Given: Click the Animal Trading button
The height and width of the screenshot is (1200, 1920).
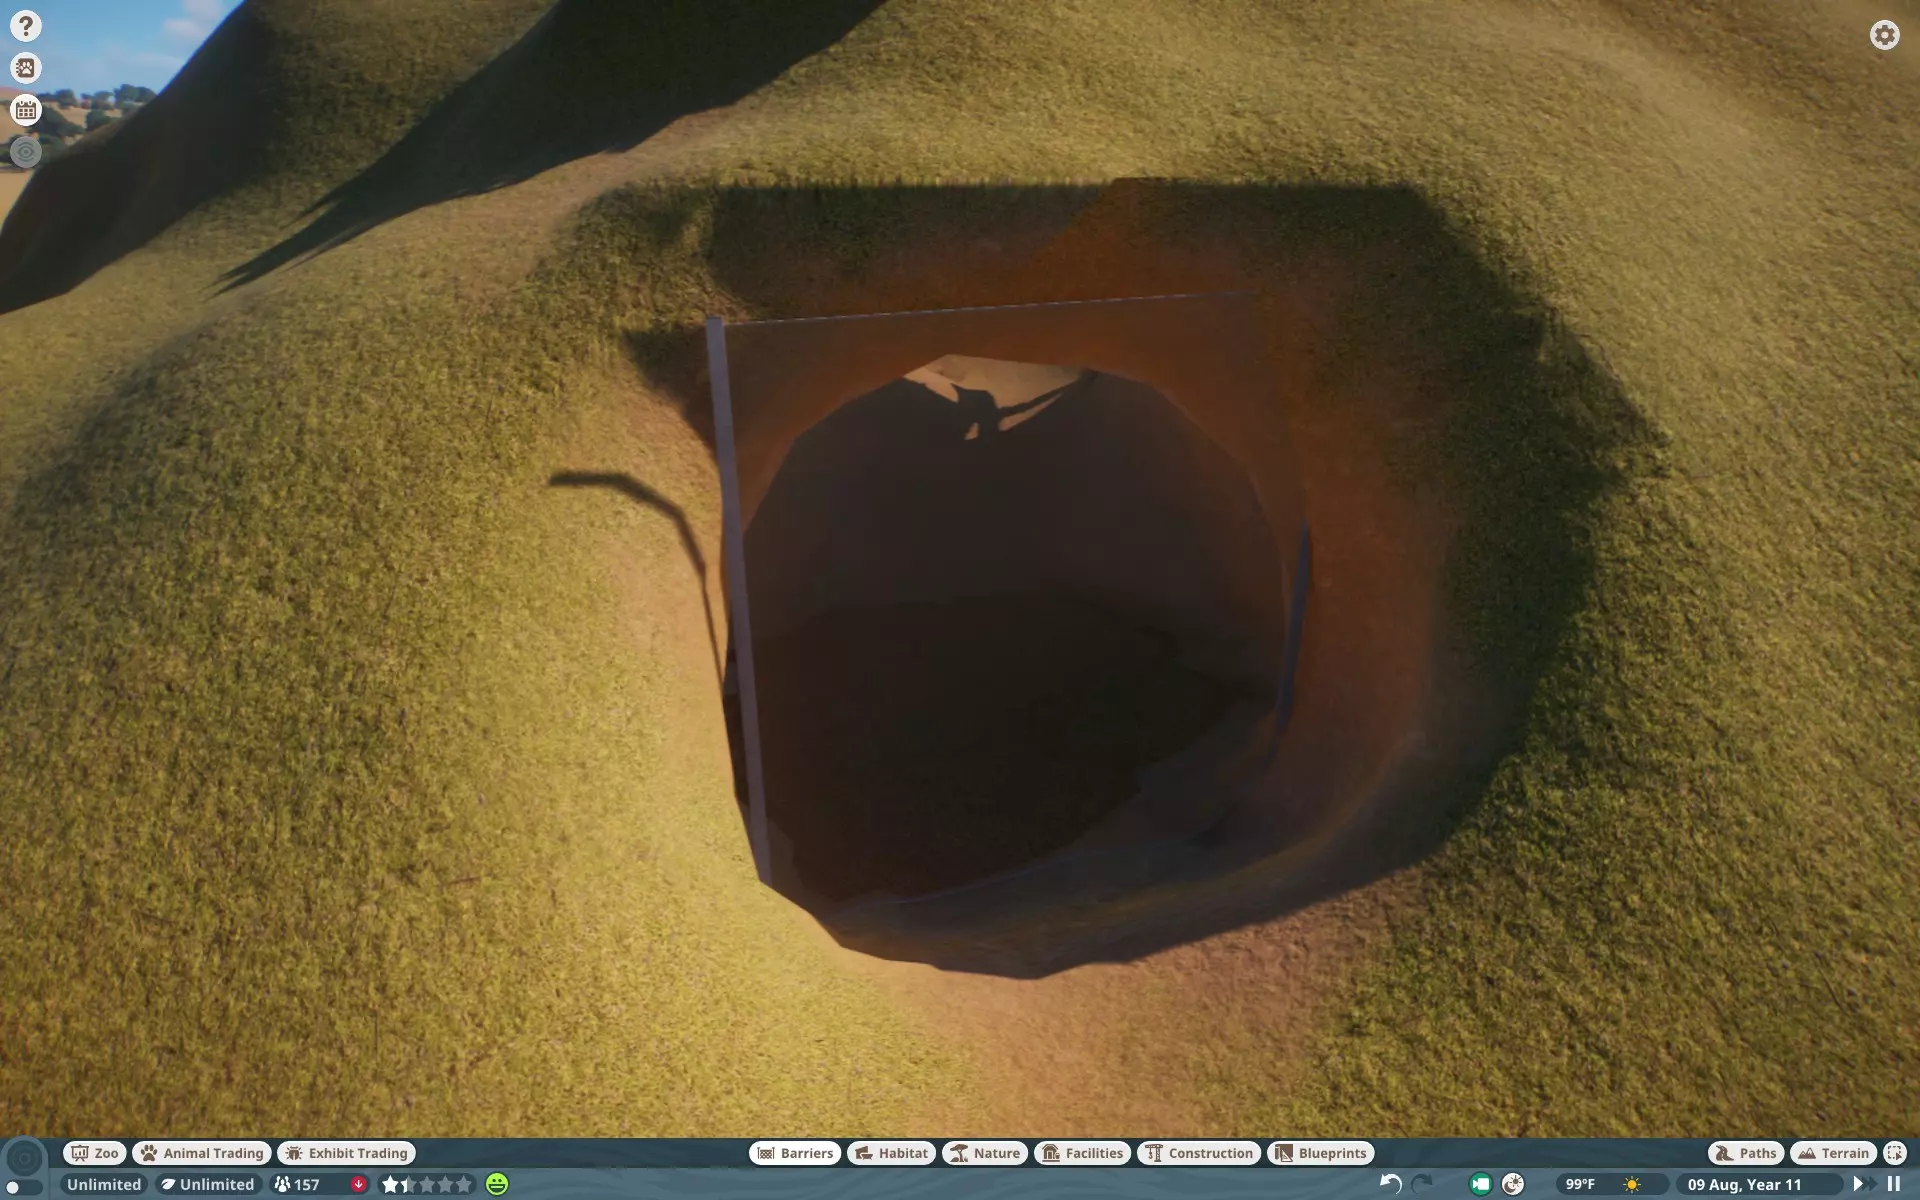Looking at the screenshot, I should click(202, 1153).
